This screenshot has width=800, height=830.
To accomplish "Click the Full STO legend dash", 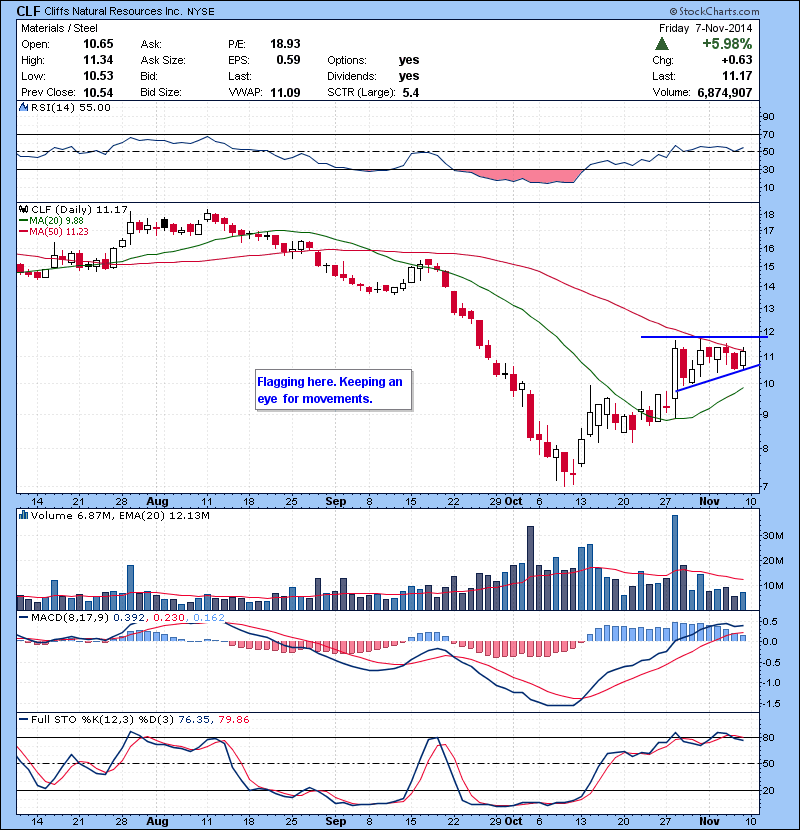I will 24,719.
